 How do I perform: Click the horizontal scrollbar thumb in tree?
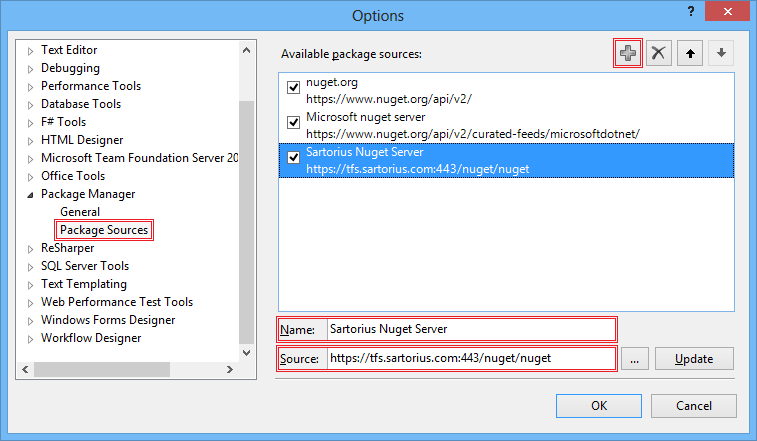click(102, 370)
